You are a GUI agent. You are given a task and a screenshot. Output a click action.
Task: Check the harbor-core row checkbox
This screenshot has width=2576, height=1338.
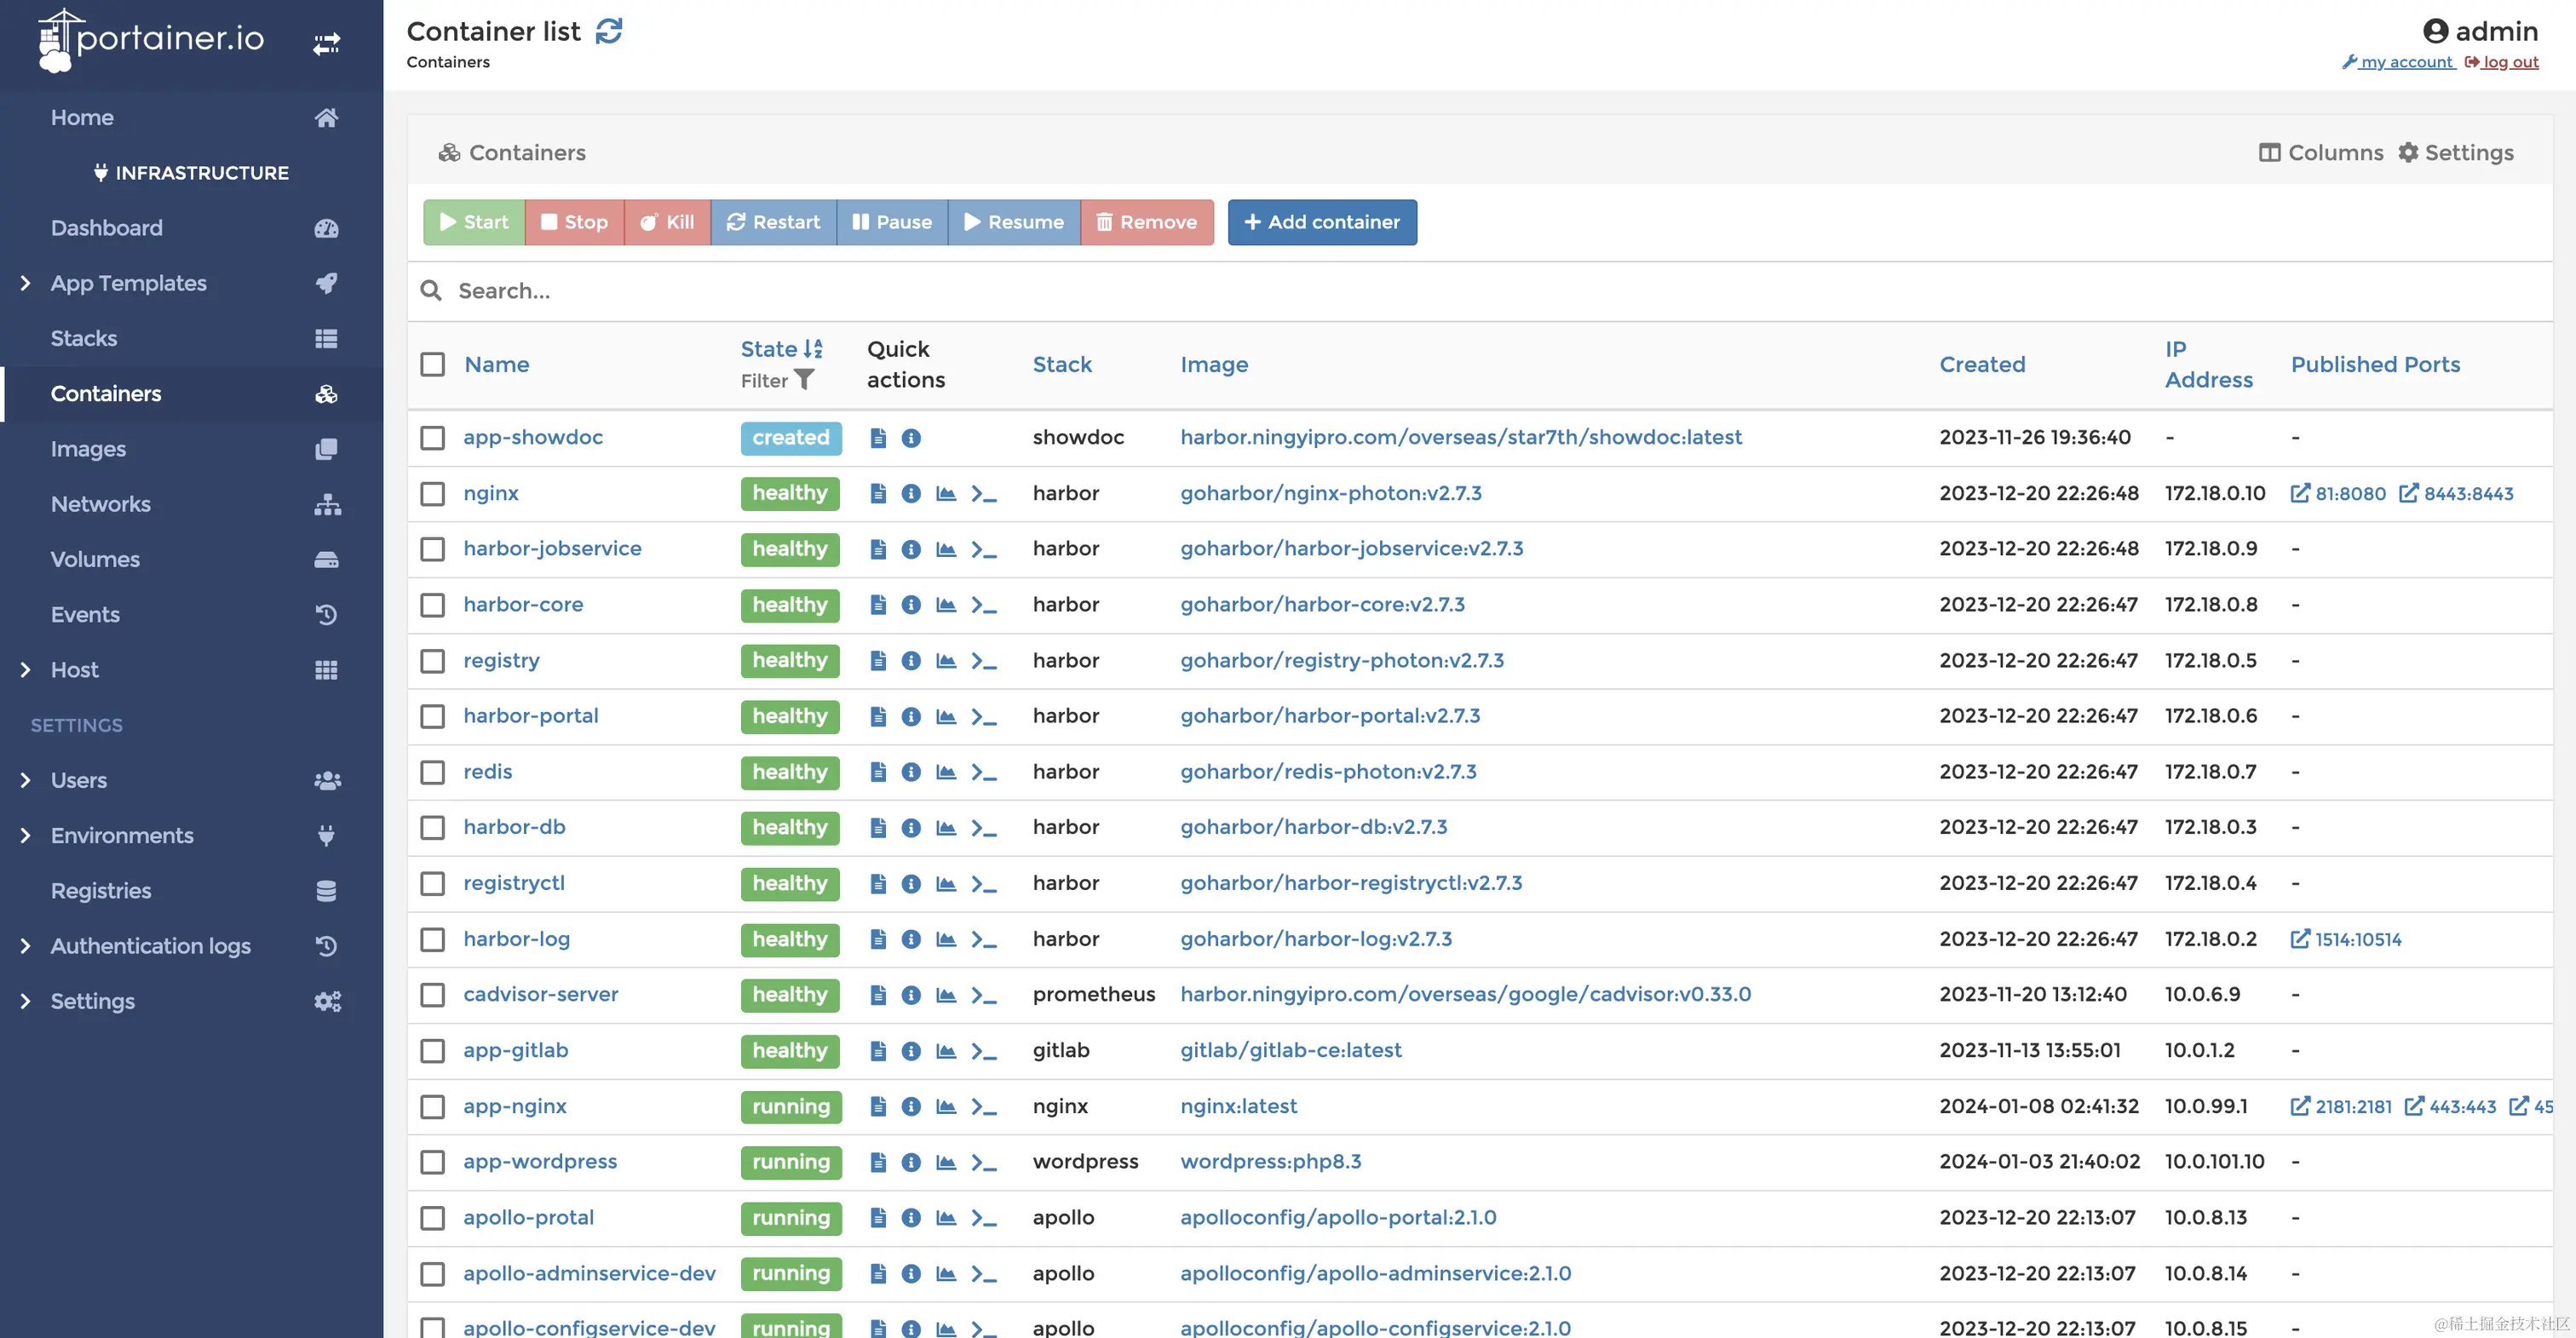[433, 605]
